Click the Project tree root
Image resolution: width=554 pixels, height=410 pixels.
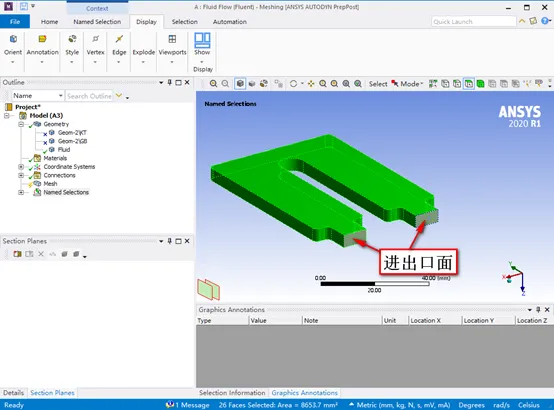[28, 107]
